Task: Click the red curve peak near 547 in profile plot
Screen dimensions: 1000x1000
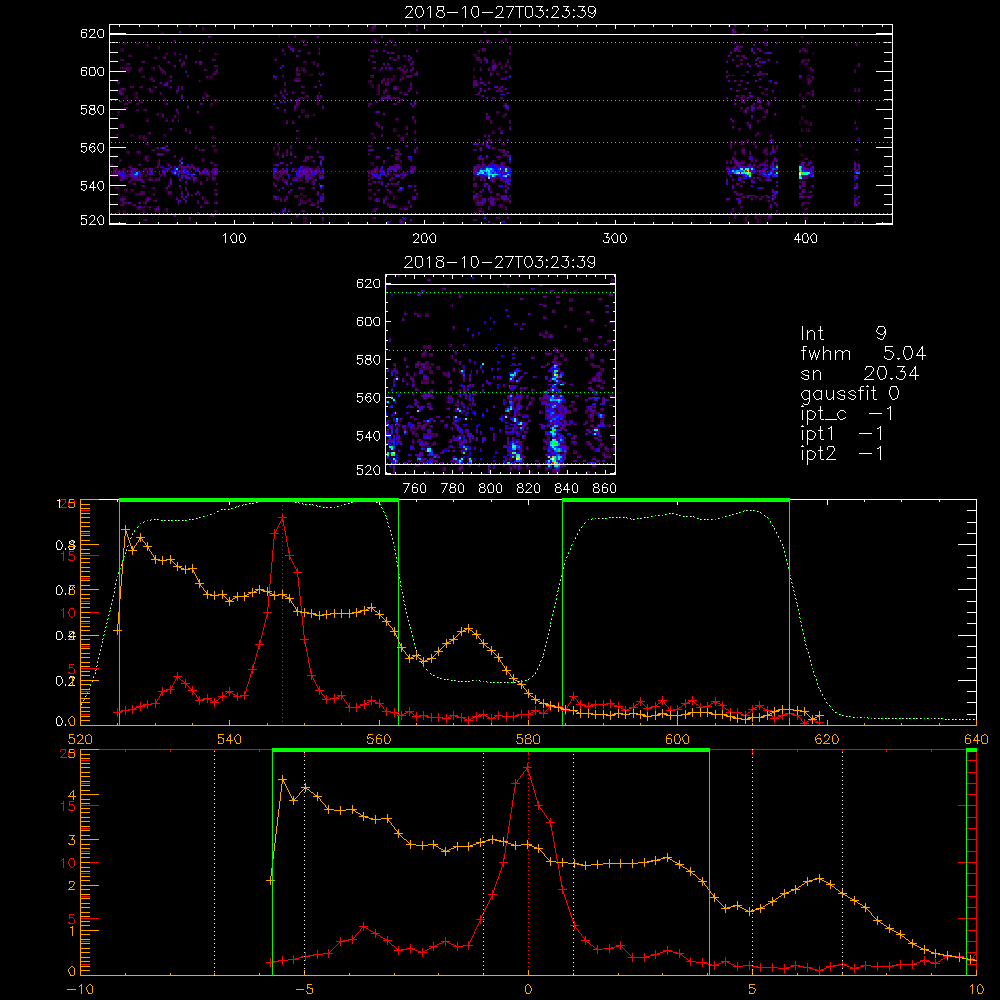Action: tap(282, 518)
